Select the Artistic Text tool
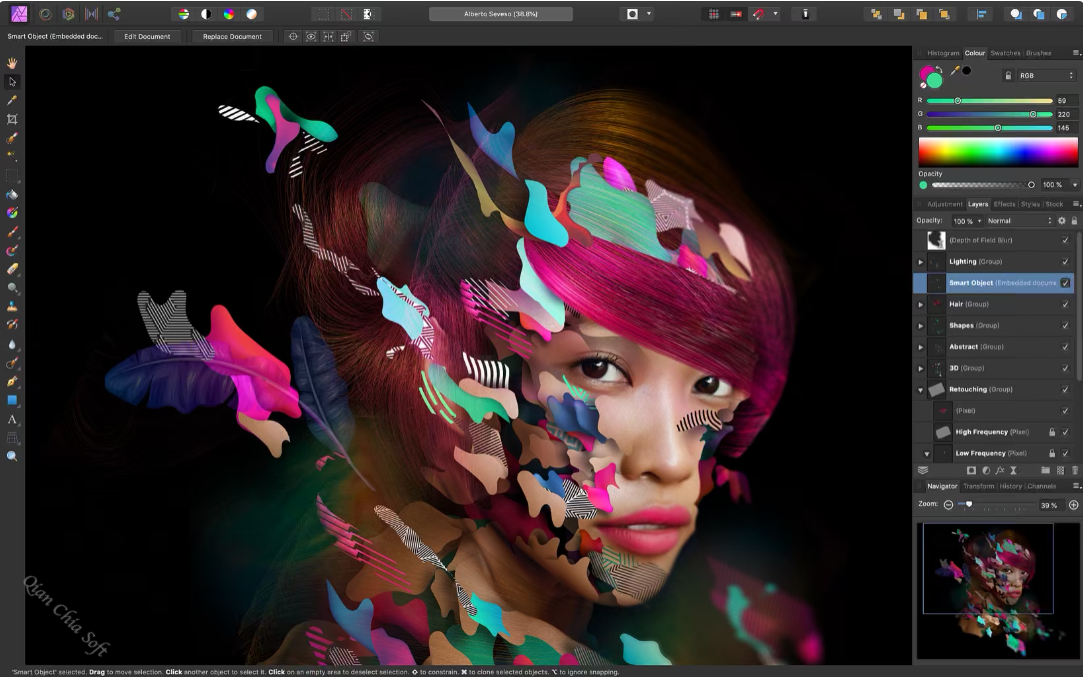 click(12, 419)
